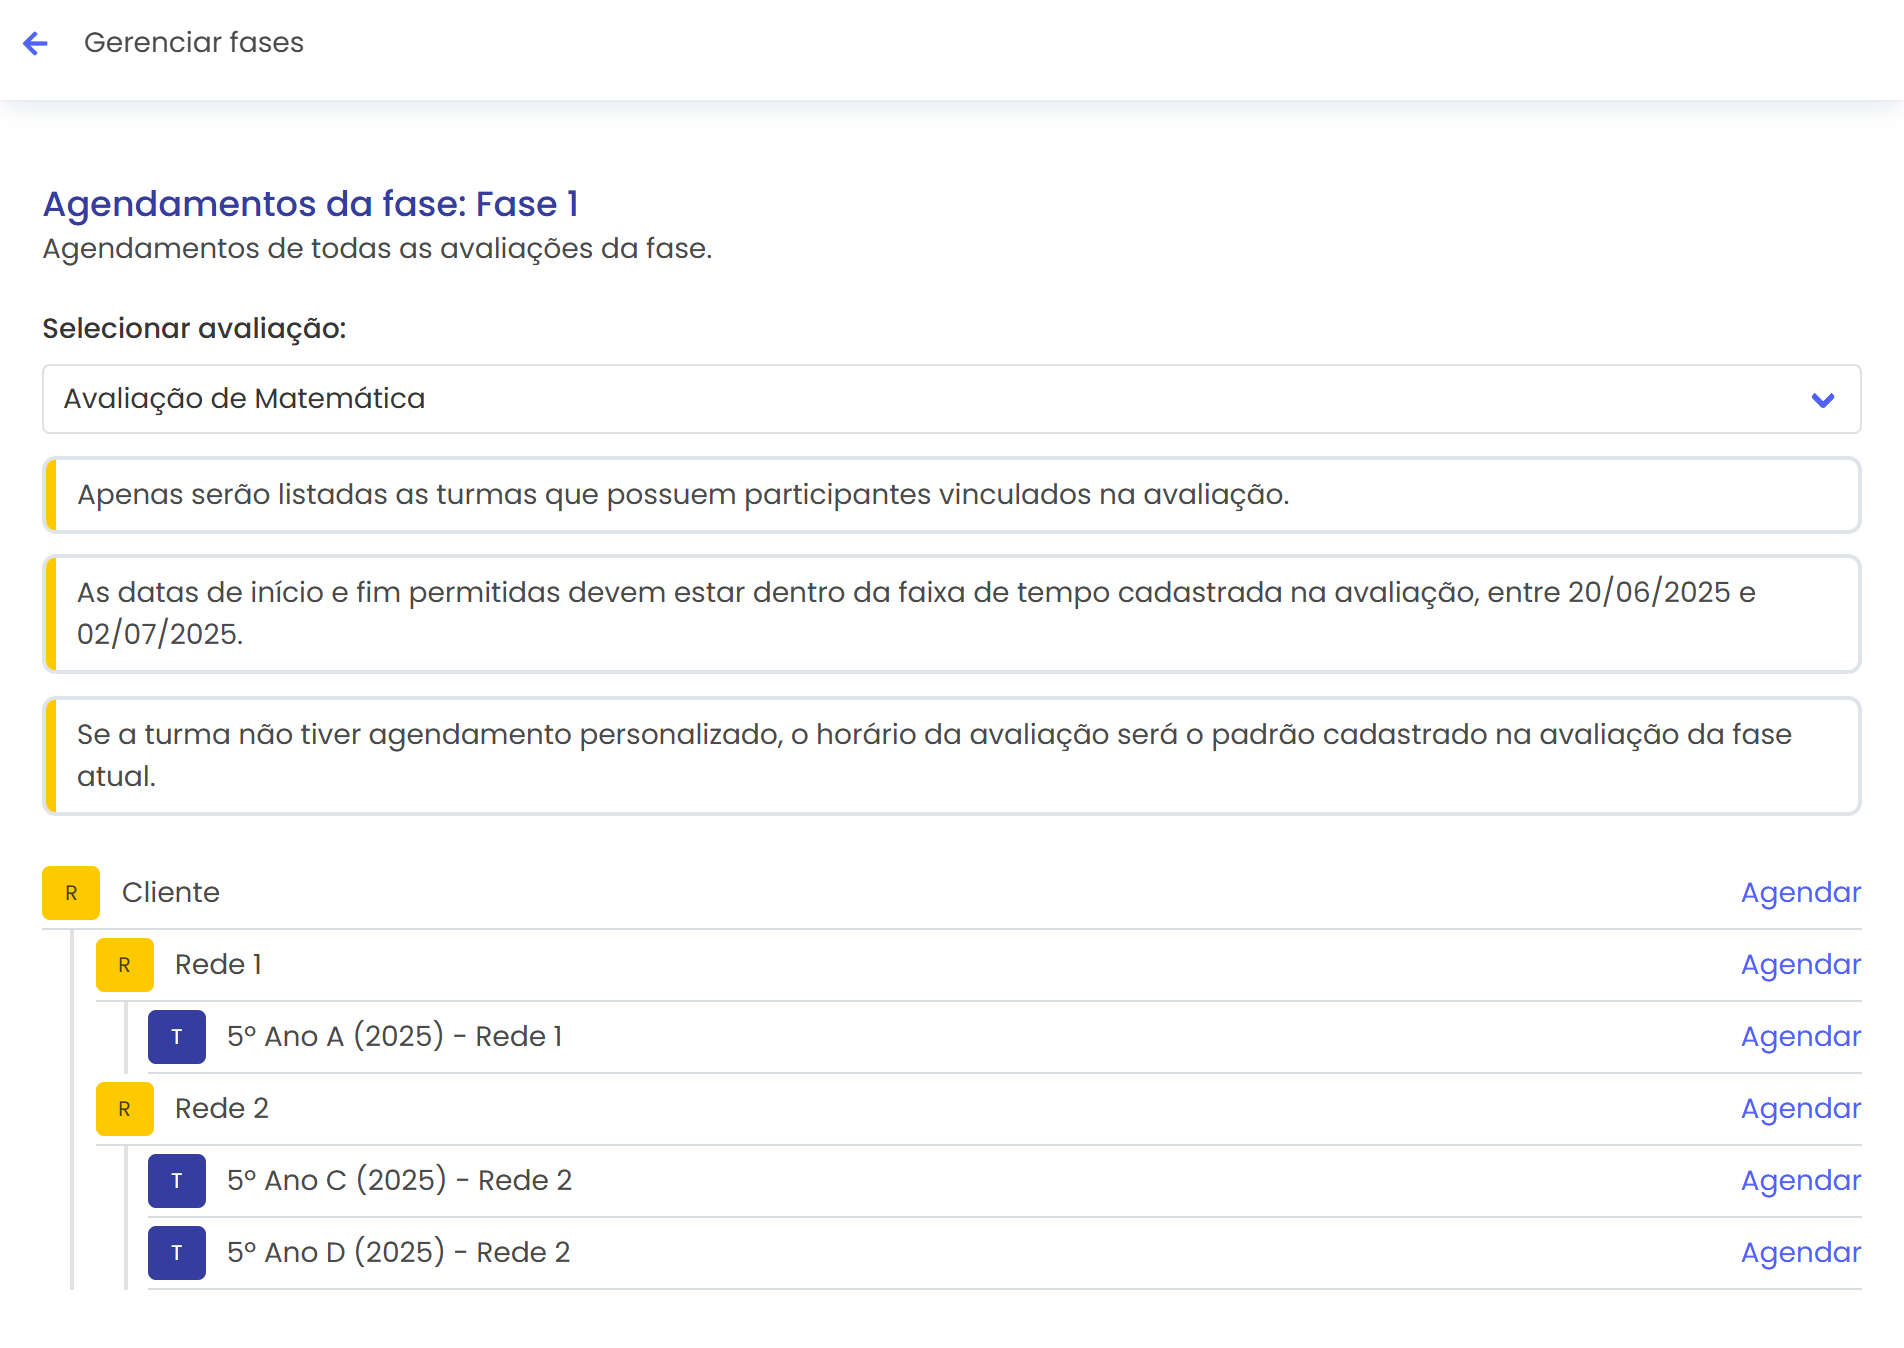Click the yellow R icon beside Cliente
This screenshot has width=1904, height=1348.
click(71, 893)
